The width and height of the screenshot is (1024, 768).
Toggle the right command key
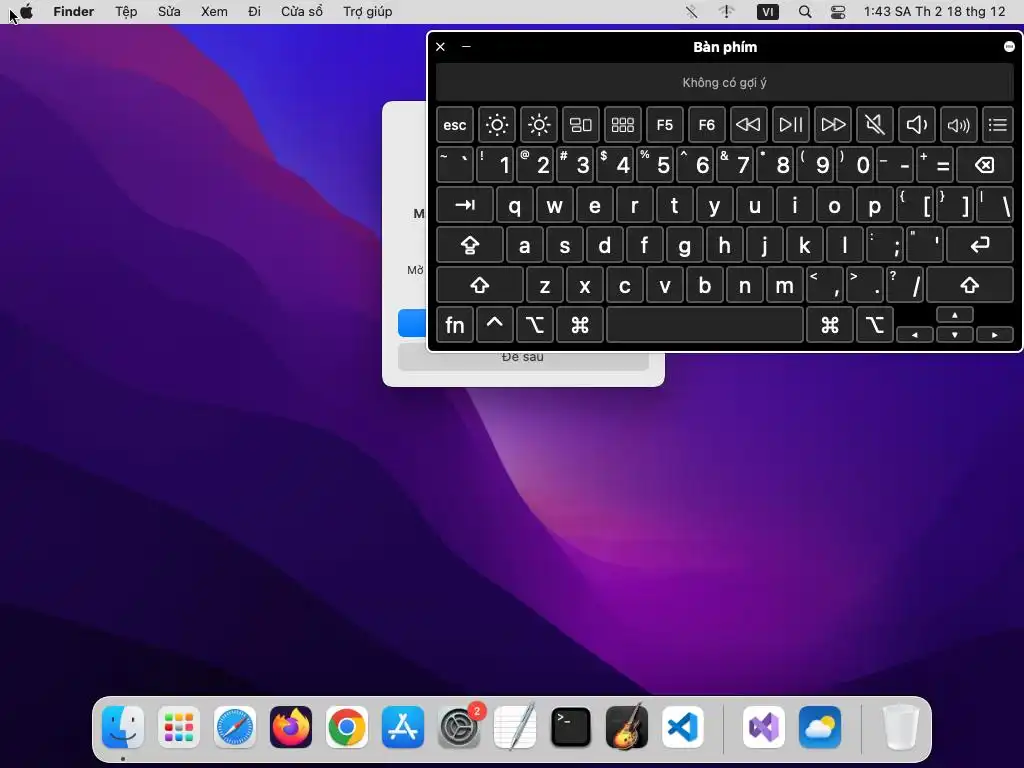[830, 325]
